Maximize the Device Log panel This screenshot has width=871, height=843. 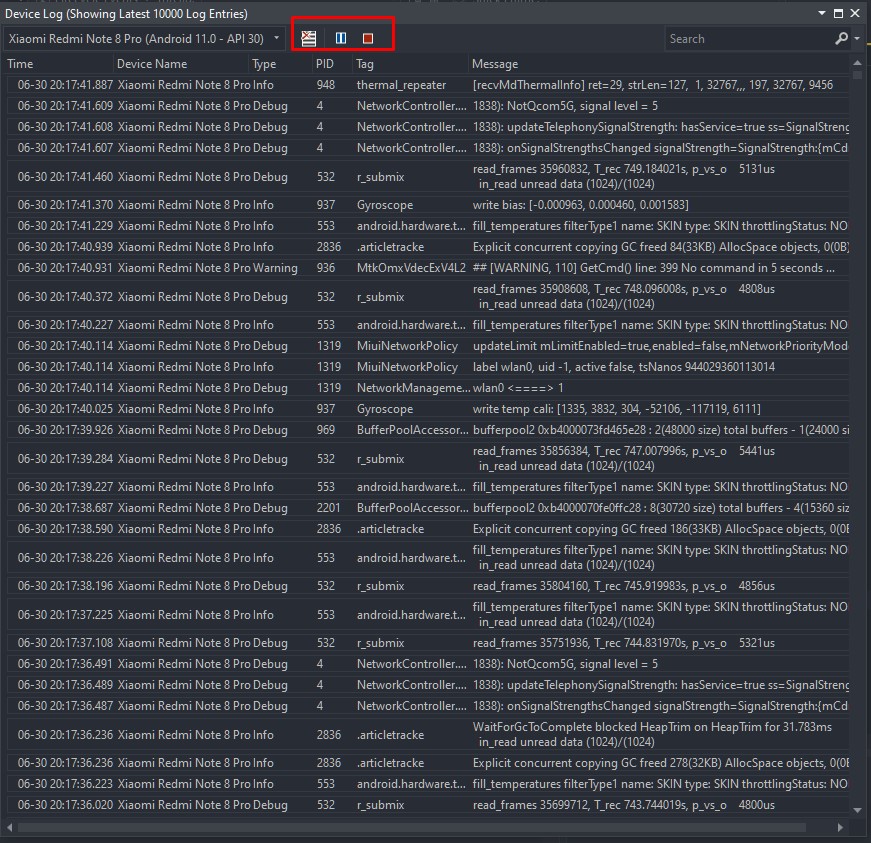pos(838,13)
